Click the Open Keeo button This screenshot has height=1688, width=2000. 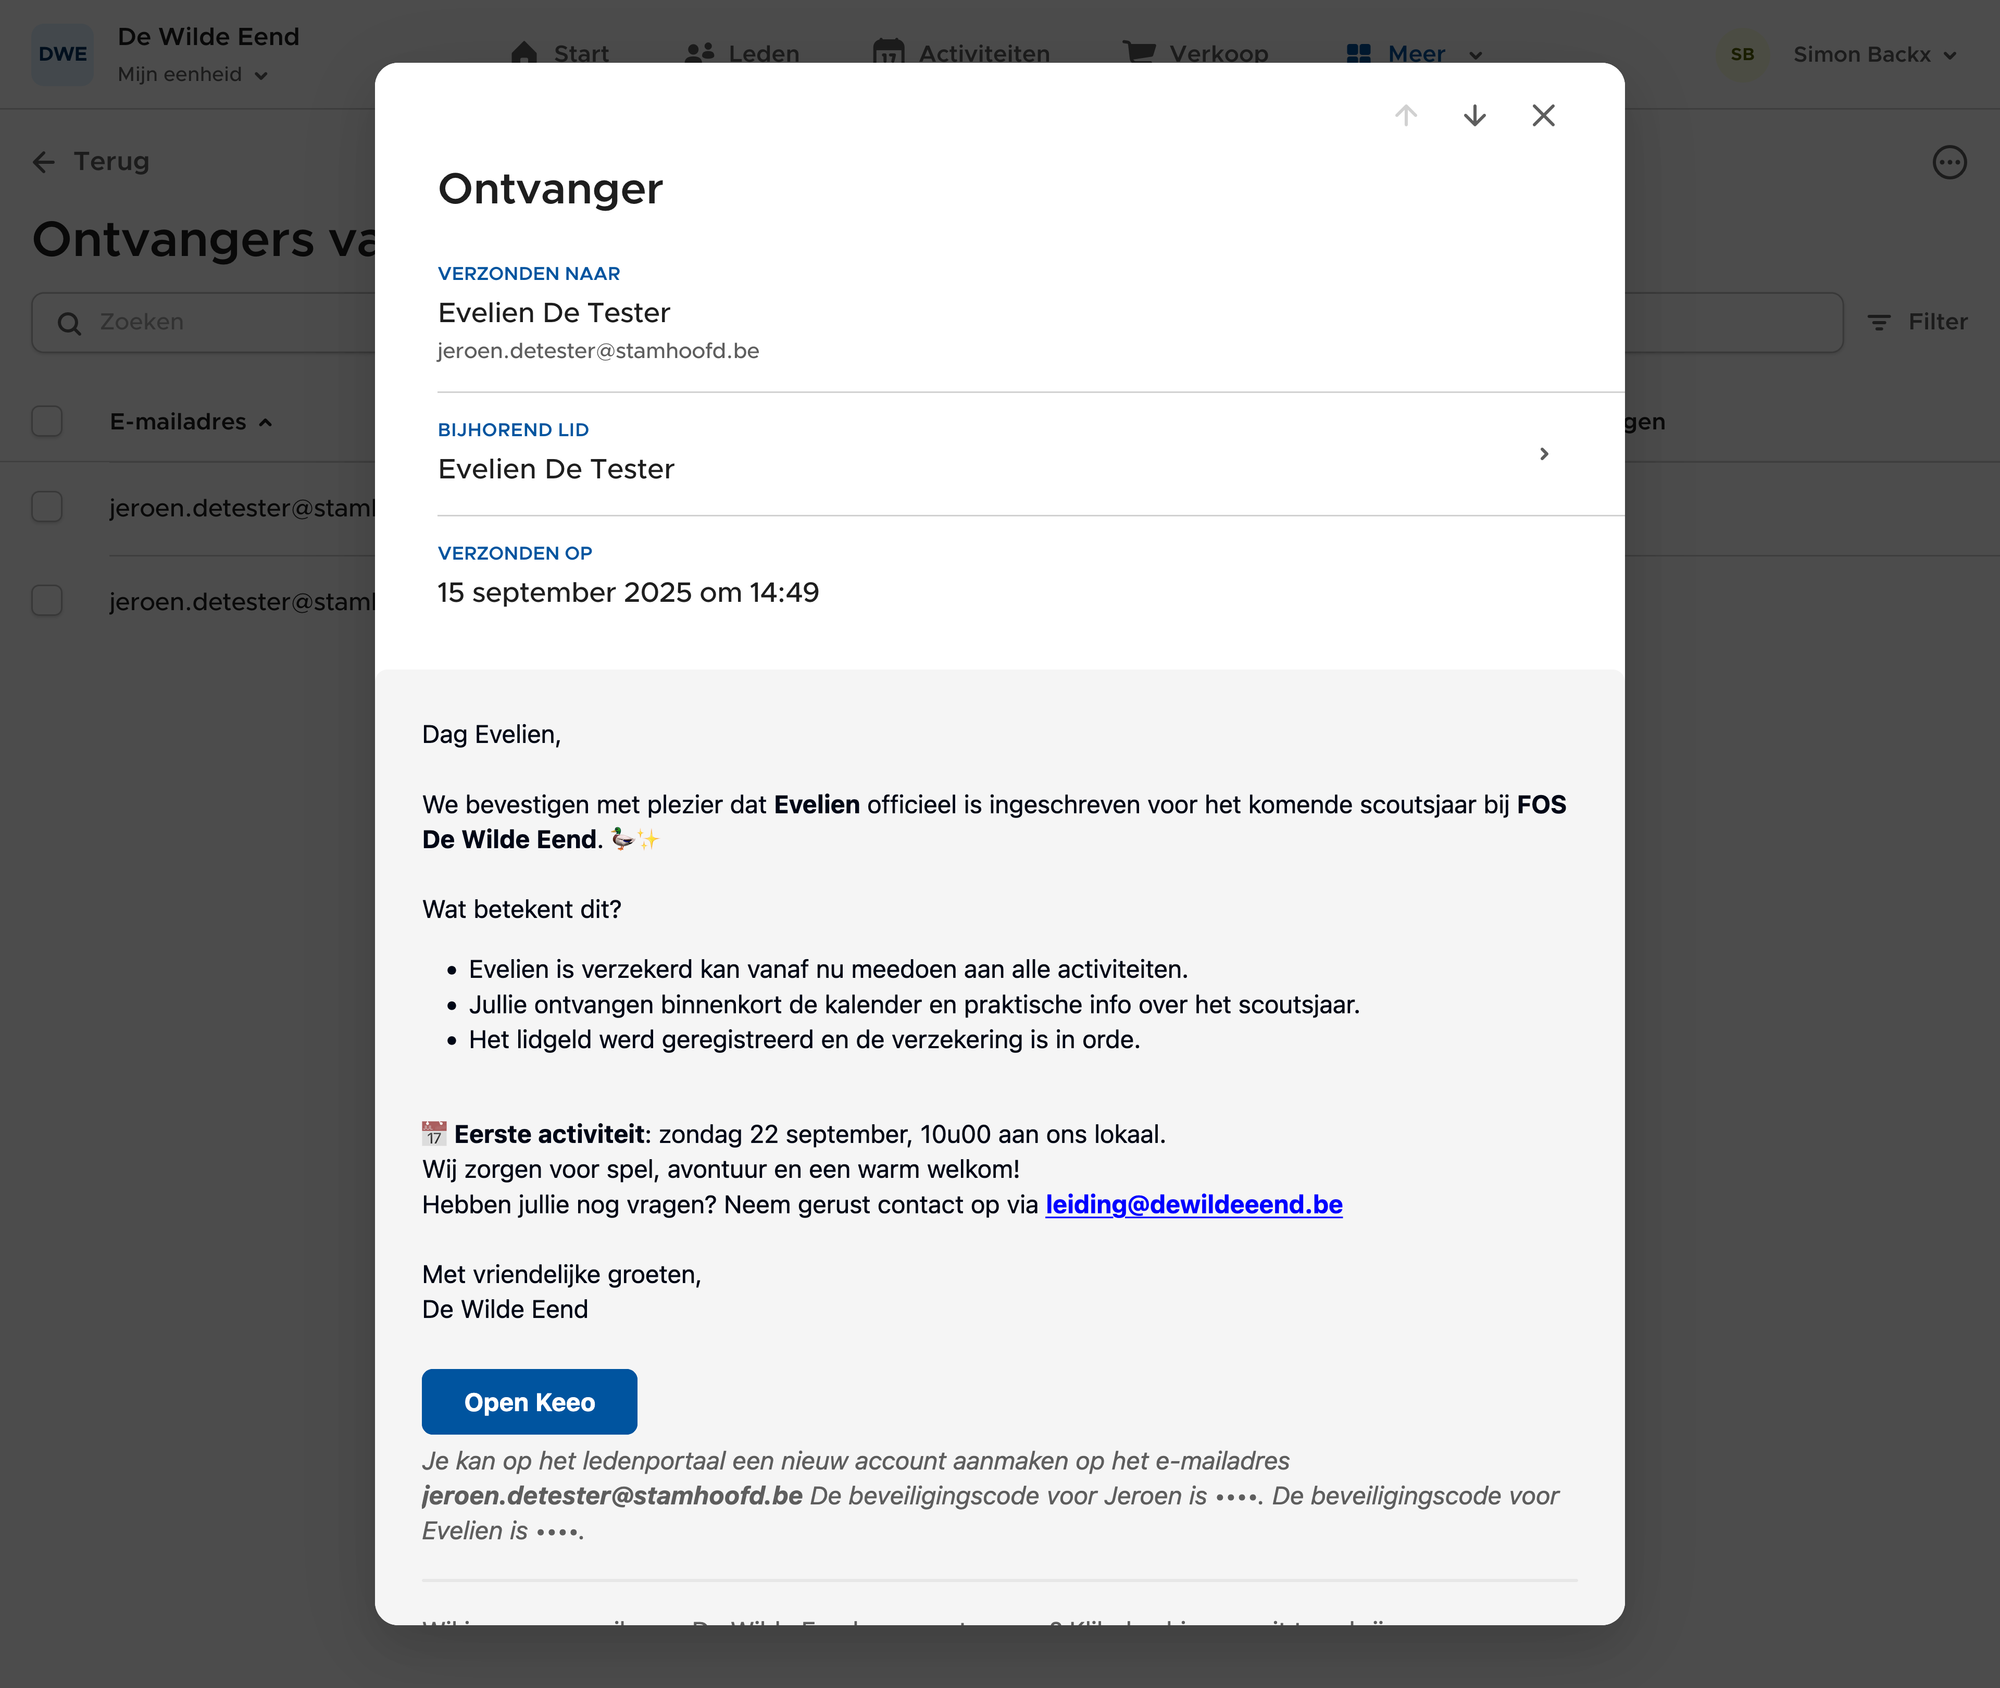(x=529, y=1402)
